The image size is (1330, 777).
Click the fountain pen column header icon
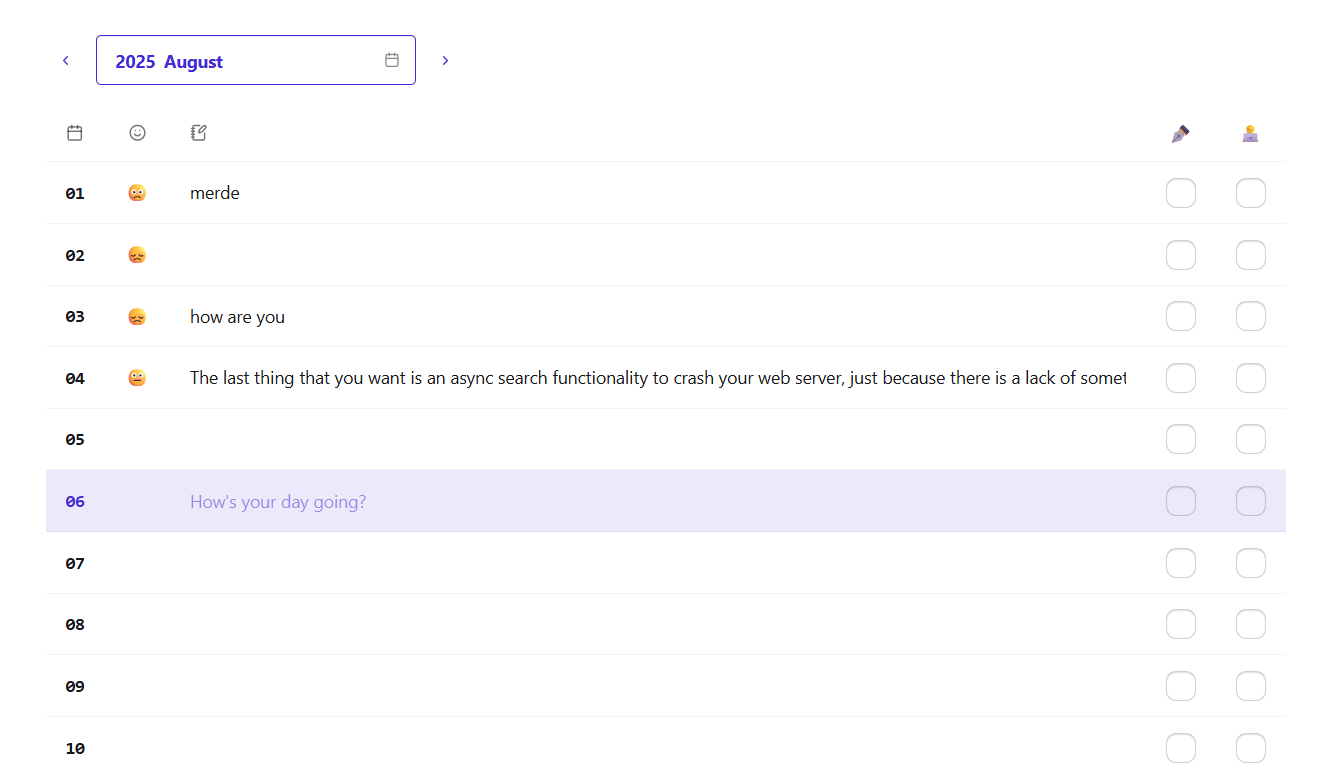coord(1180,133)
